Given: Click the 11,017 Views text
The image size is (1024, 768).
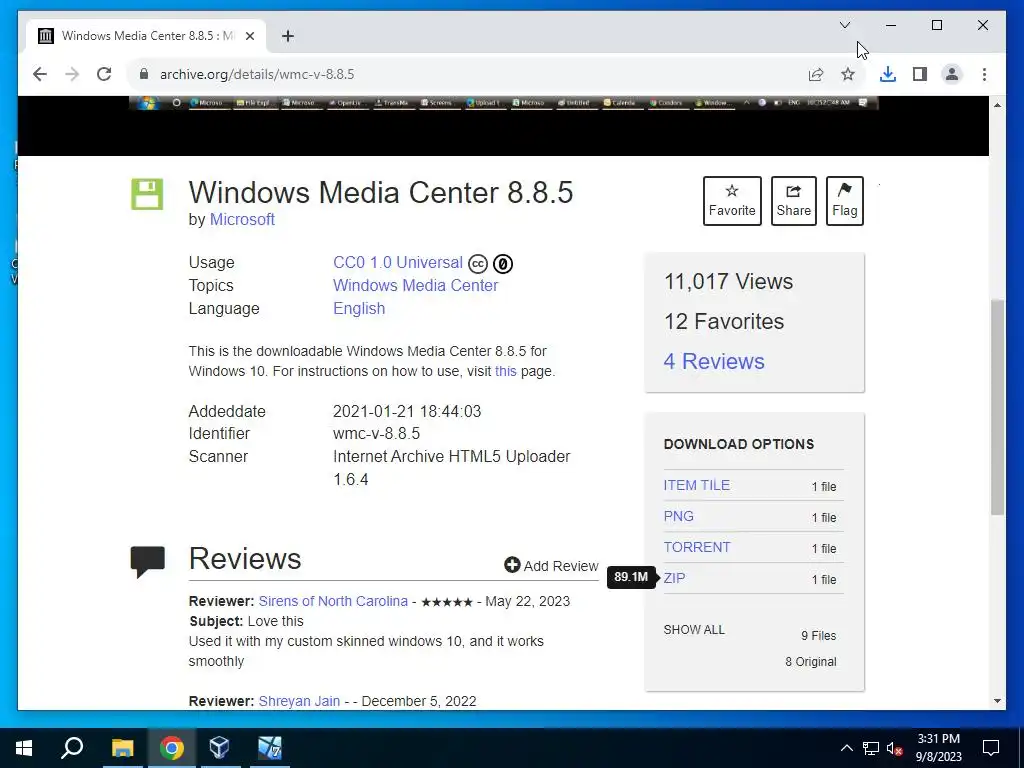Looking at the screenshot, I should click(x=728, y=281).
